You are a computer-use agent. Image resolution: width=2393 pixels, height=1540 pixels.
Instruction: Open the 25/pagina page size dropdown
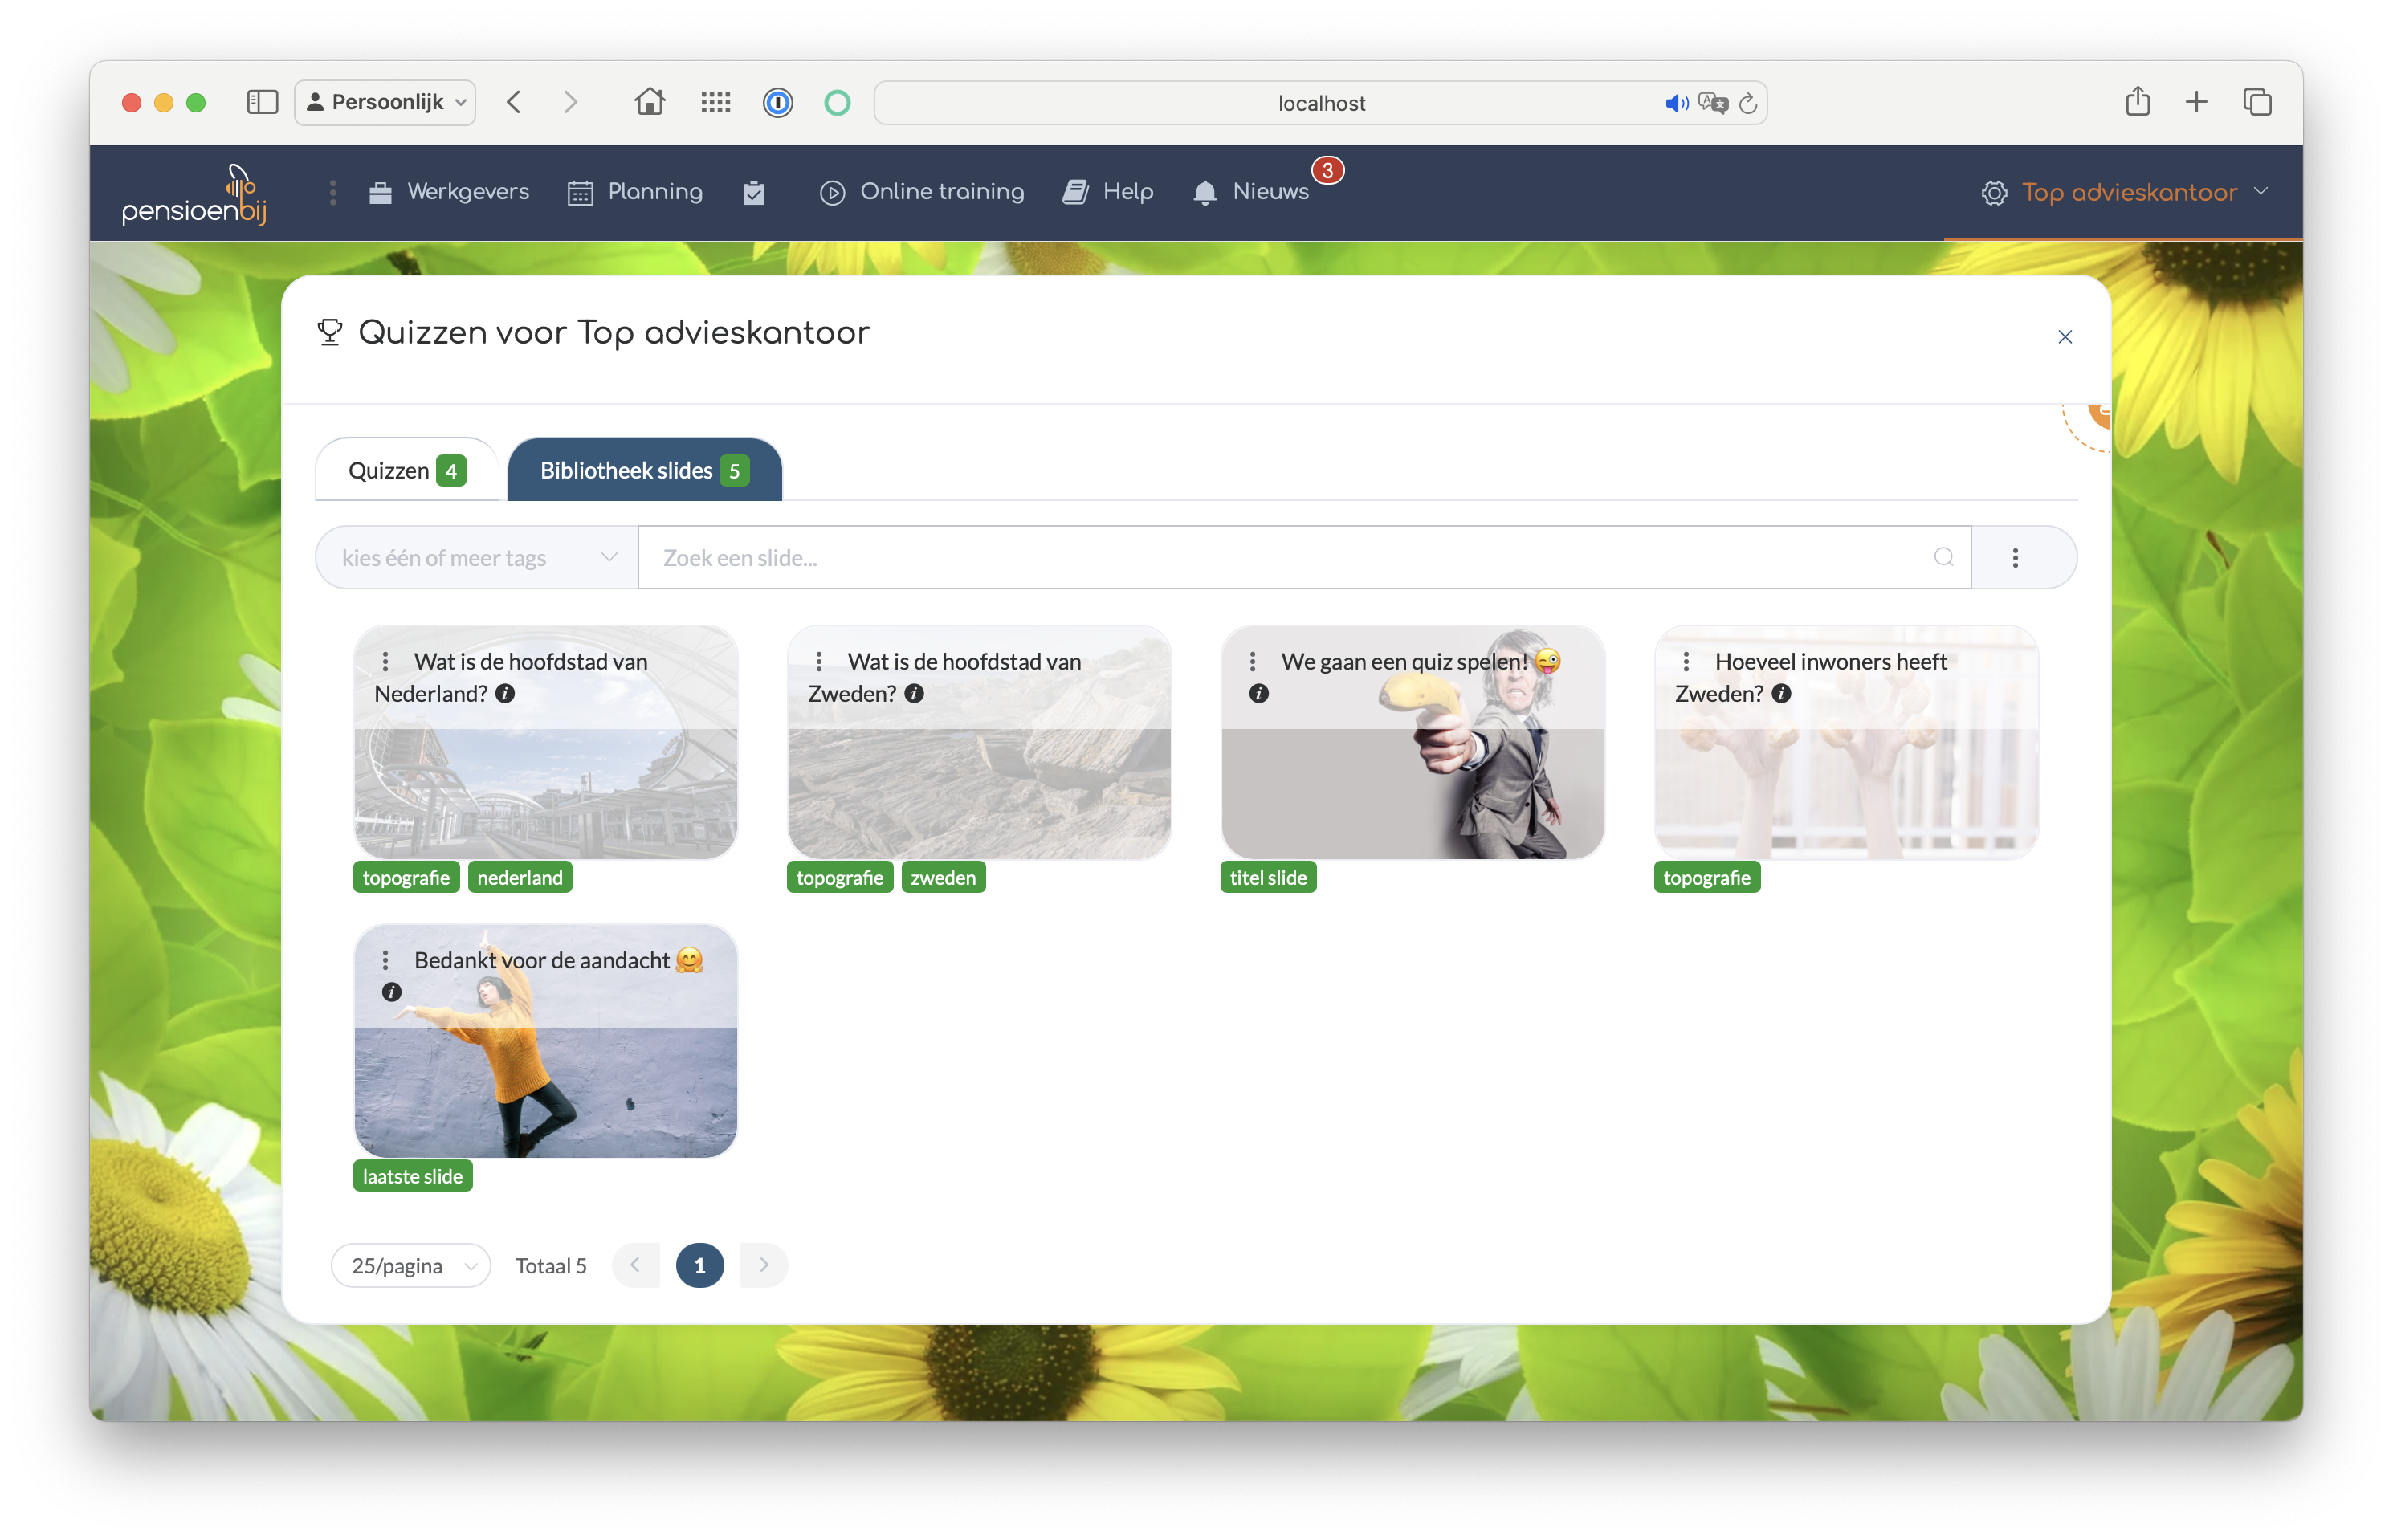point(410,1265)
